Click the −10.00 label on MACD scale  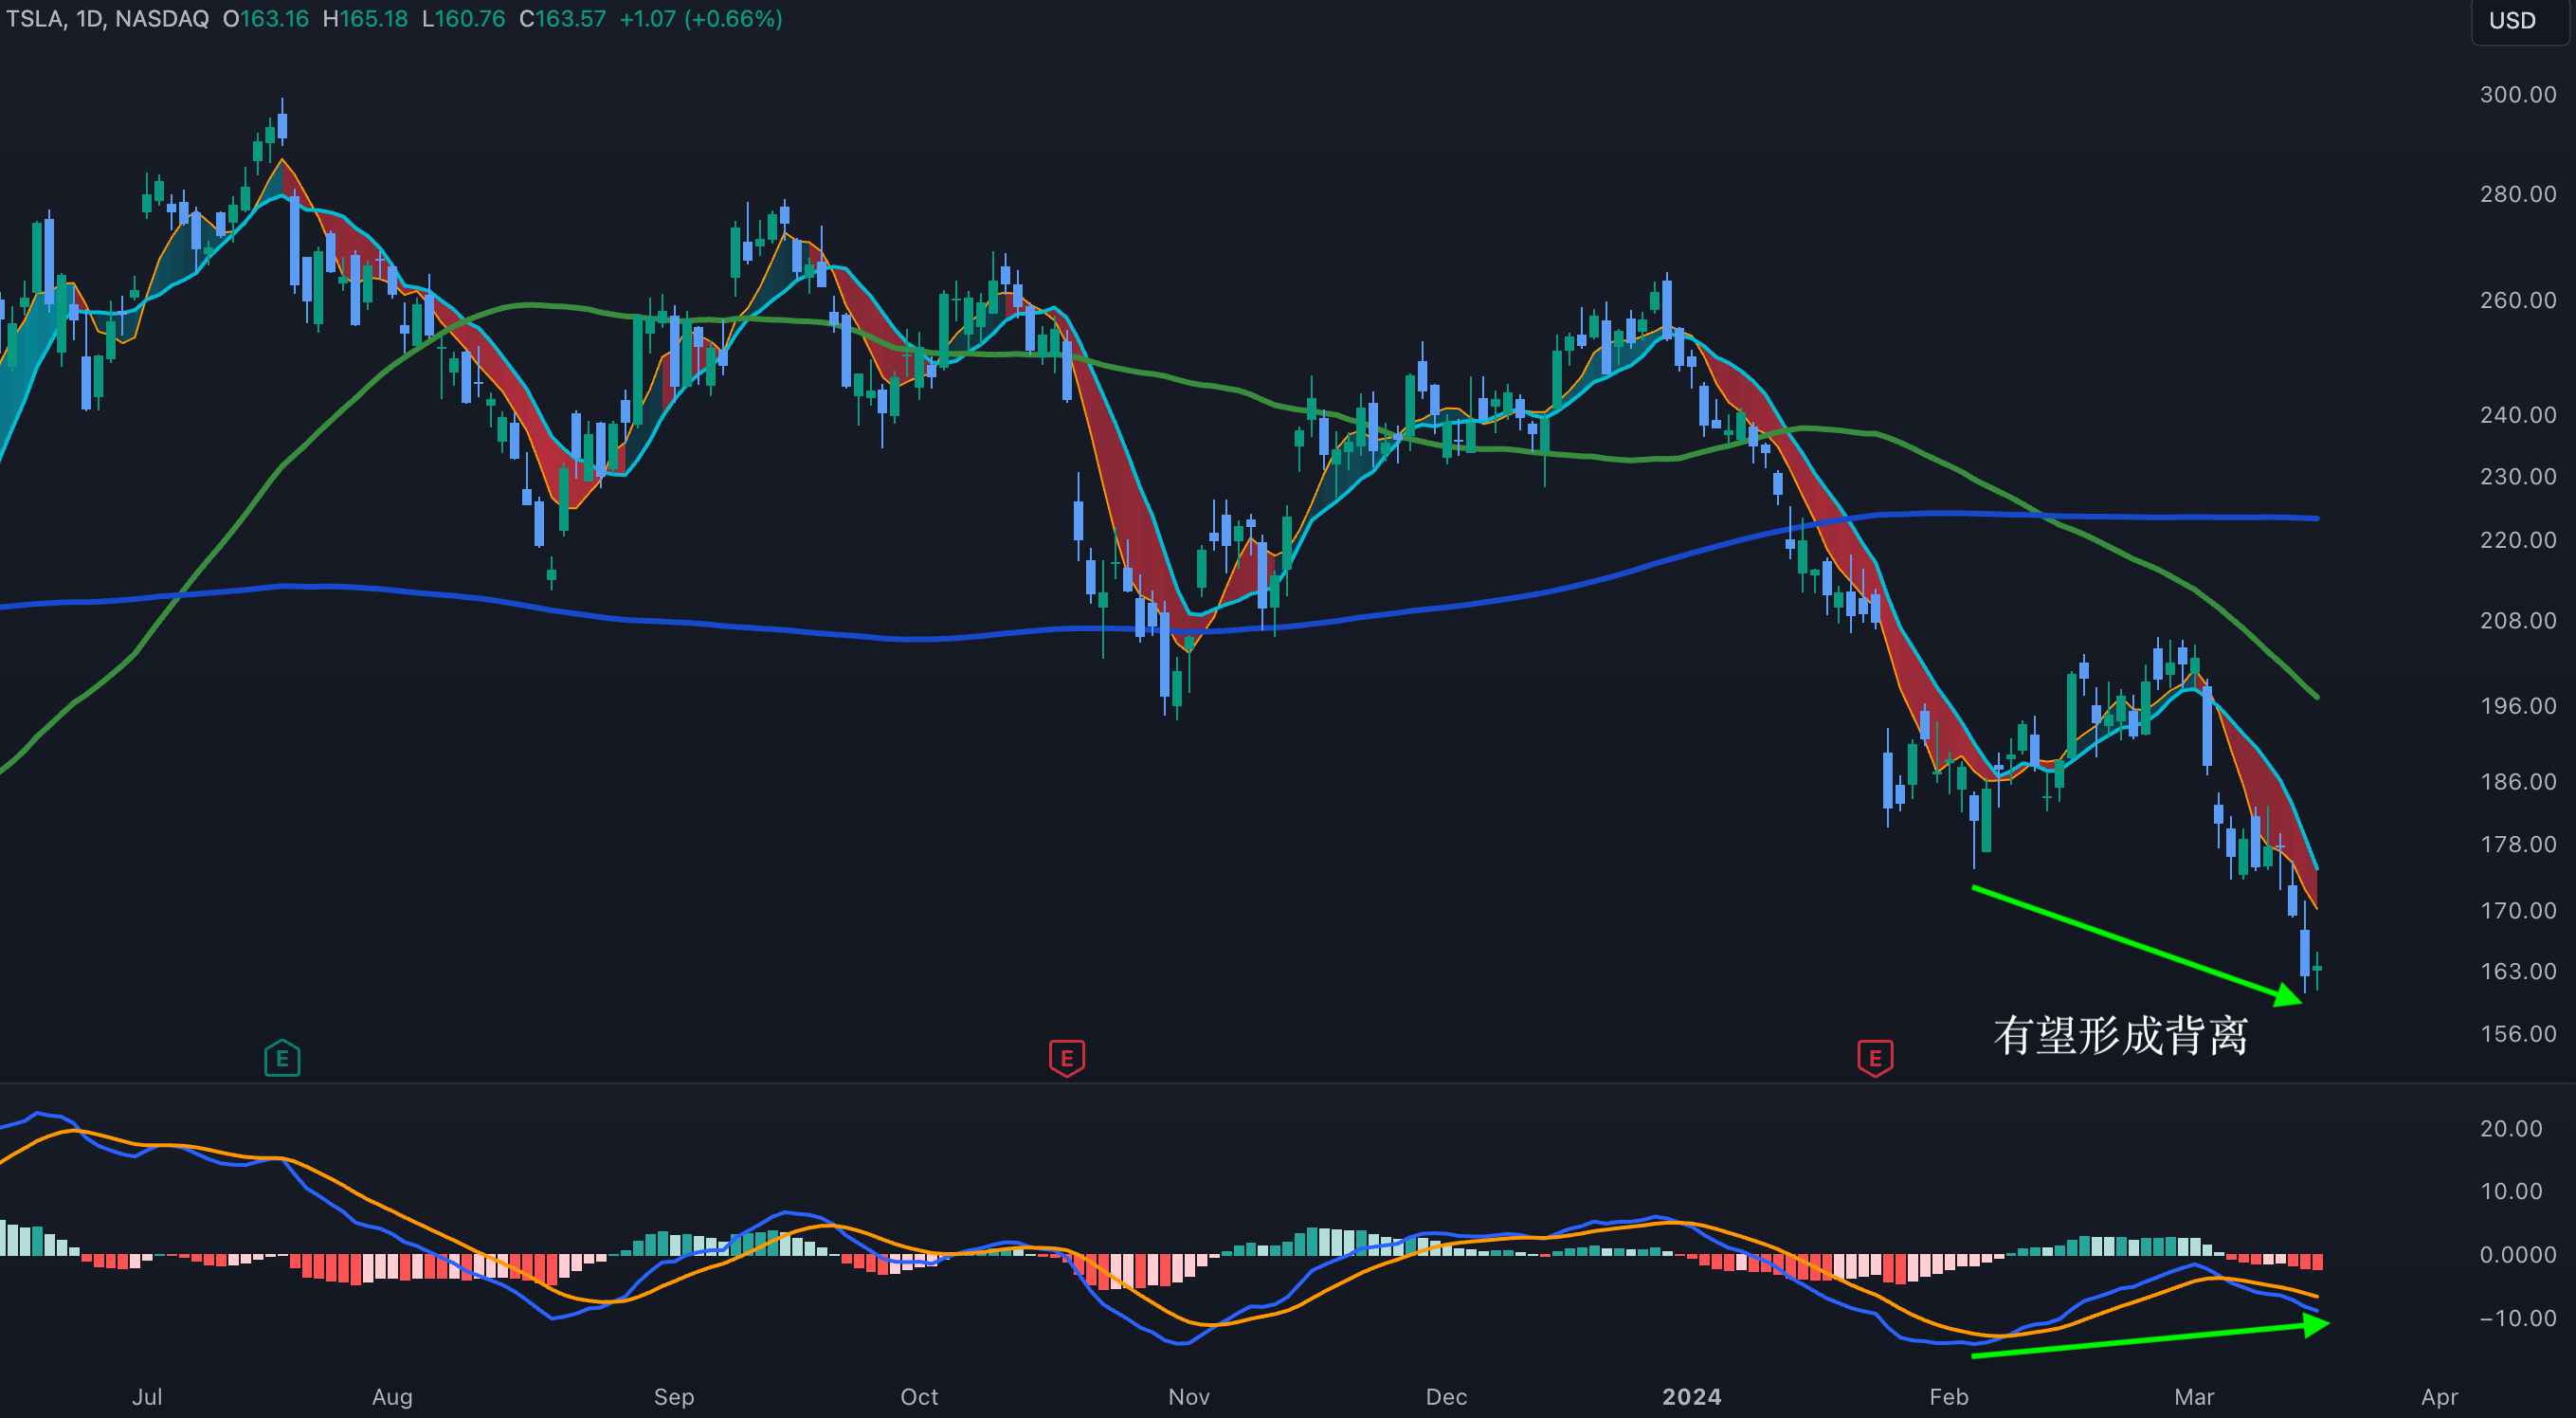pyautogui.click(x=2517, y=1318)
